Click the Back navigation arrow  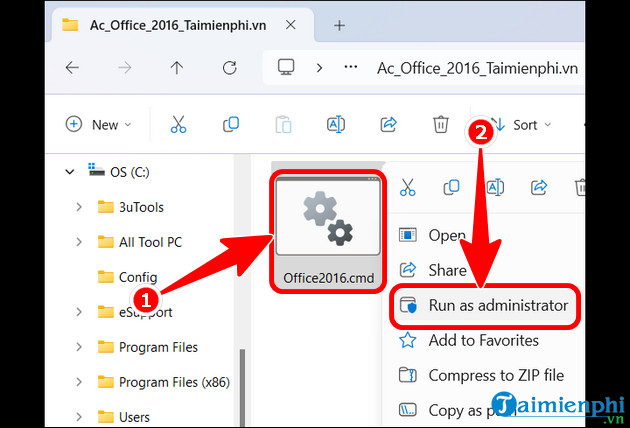[72, 68]
